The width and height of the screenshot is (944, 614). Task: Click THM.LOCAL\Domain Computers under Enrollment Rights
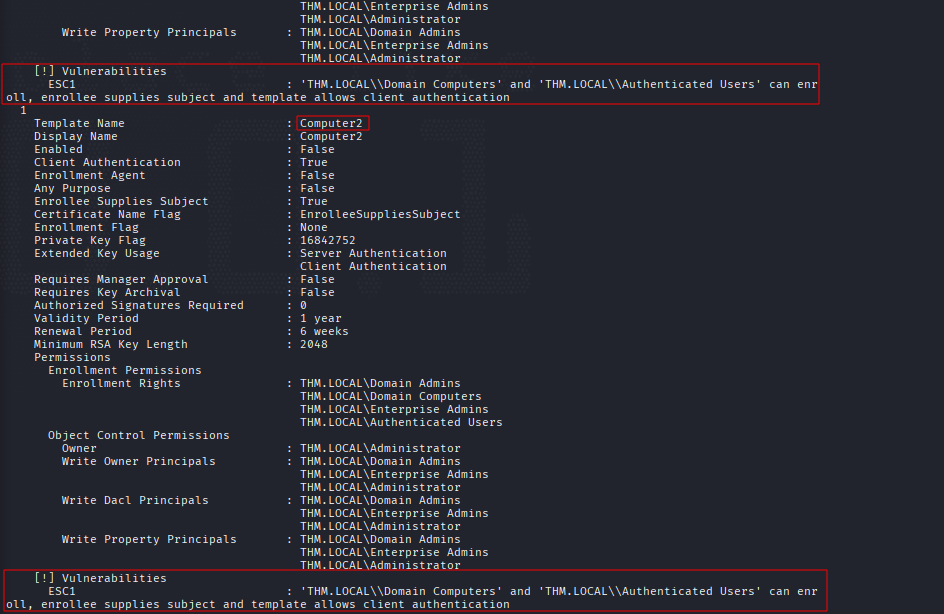coord(391,397)
